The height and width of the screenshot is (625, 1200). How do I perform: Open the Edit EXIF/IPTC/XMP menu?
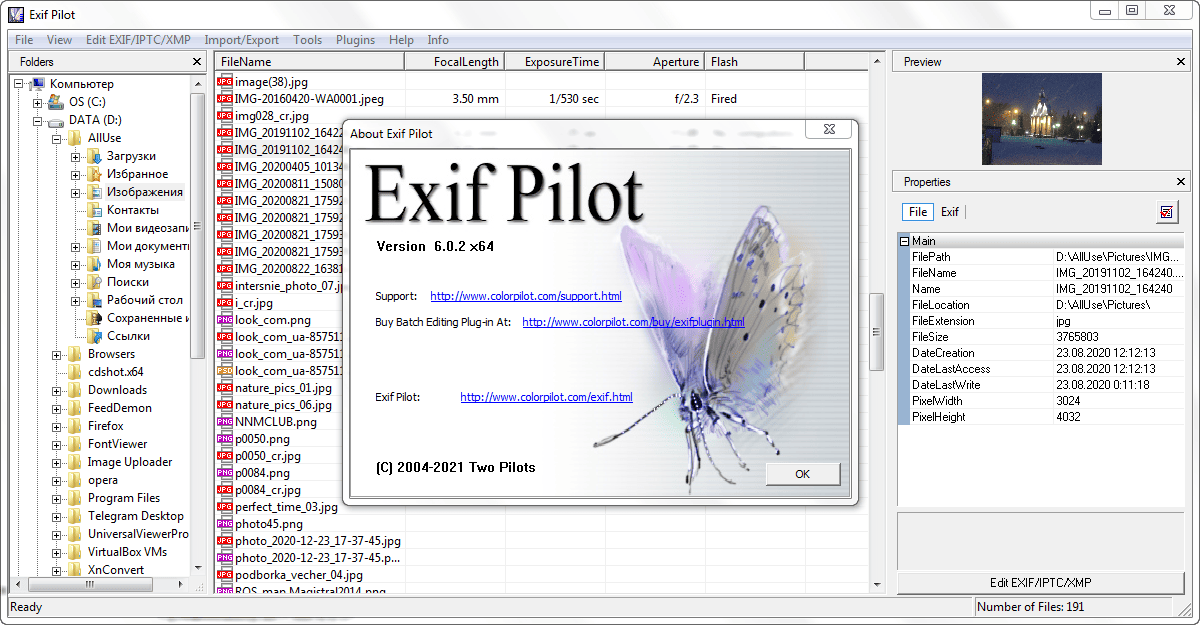137,40
